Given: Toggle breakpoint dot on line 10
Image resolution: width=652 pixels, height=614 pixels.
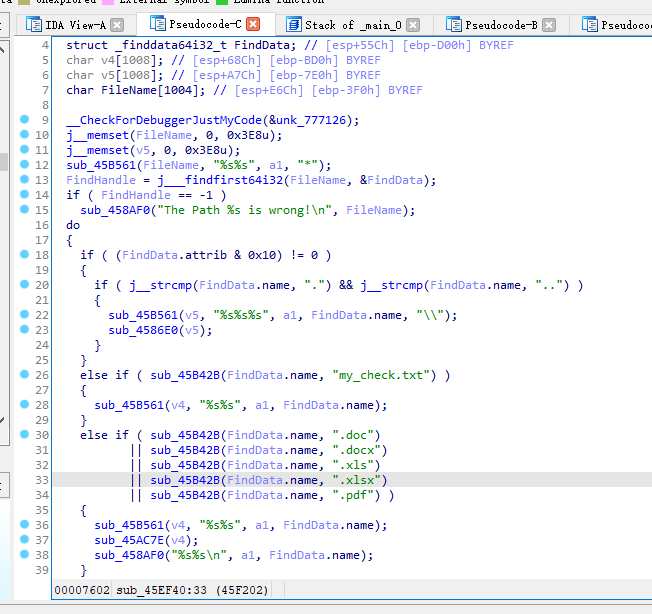Looking at the screenshot, I should [25, 134].
